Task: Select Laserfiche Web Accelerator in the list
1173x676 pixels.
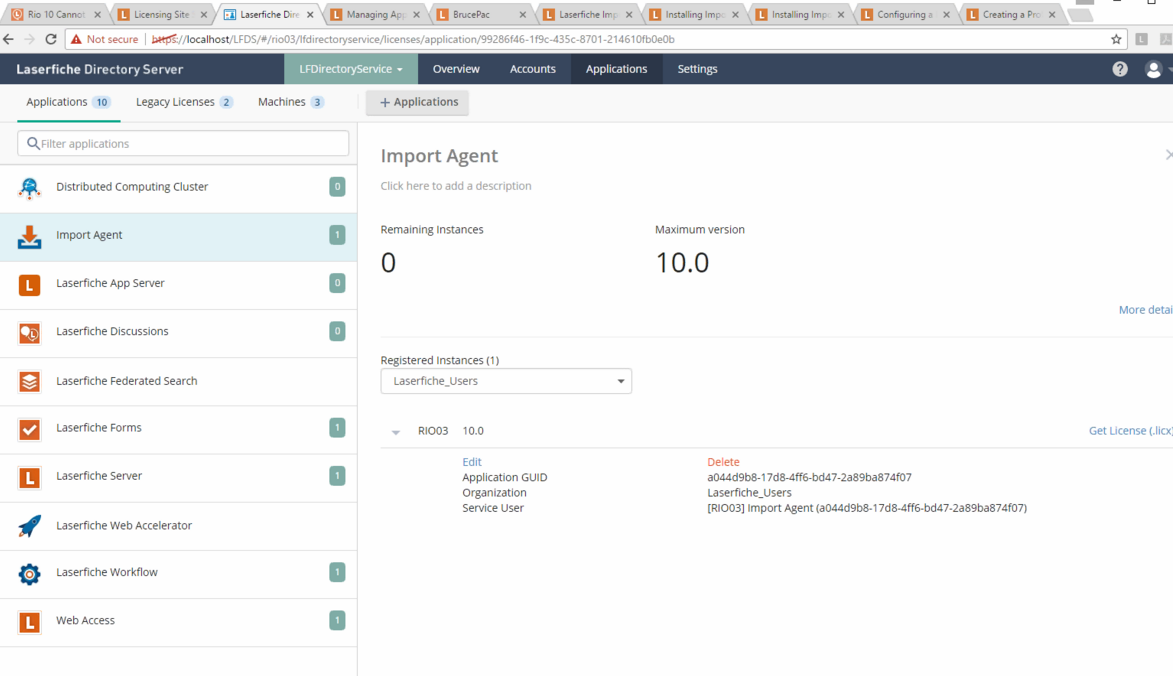Action: click(178, 526)
